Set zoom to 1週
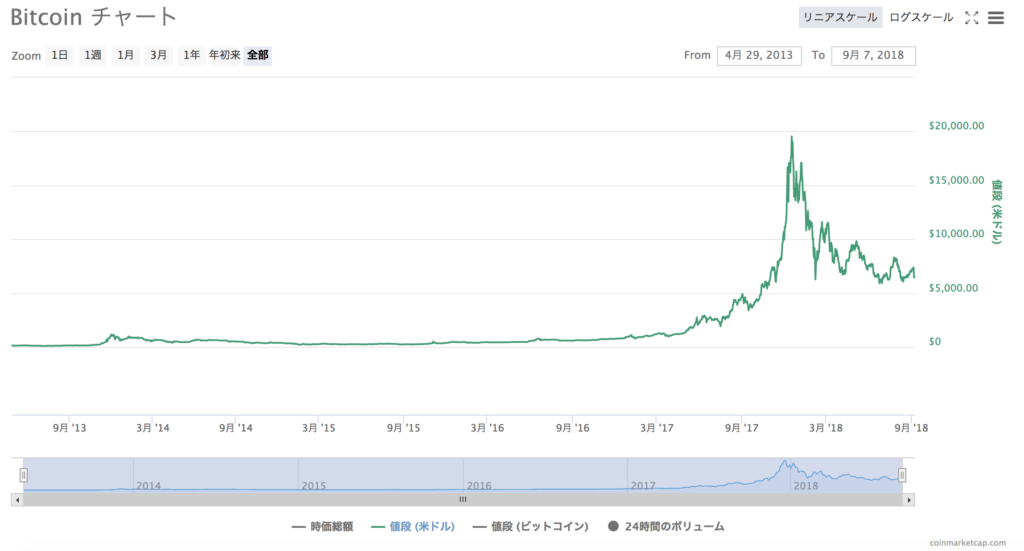The image size is (1024, 551). click(93, 55)
